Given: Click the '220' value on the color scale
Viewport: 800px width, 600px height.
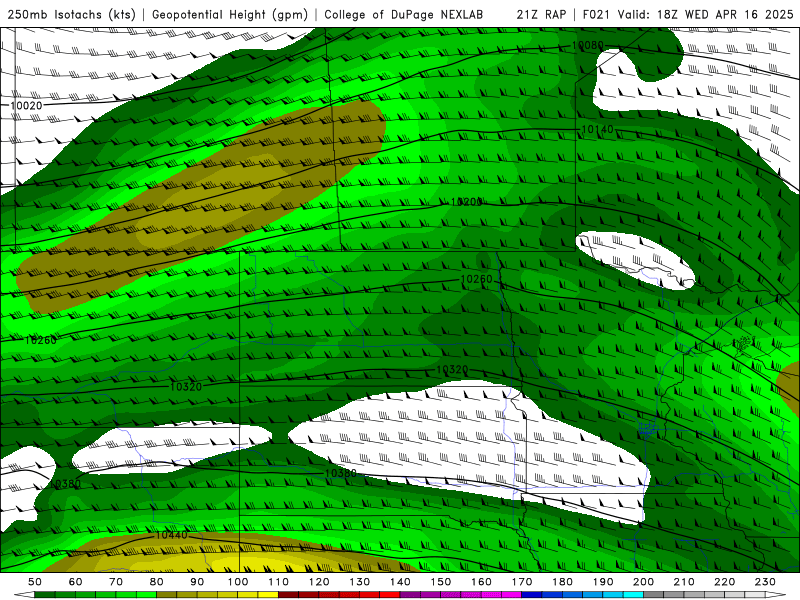Looking at the screenshot, I should (x=725, y=582).
